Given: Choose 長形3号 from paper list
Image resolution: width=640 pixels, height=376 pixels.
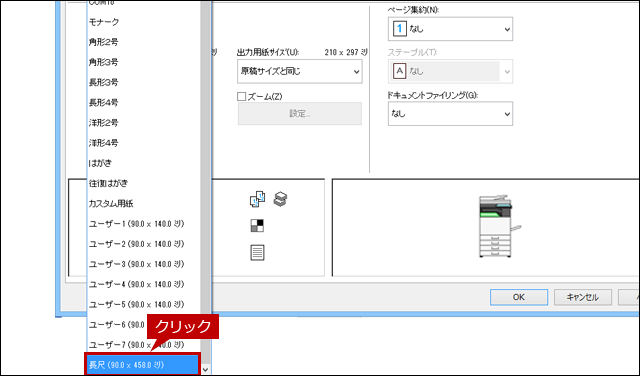Looking at the screenshot, I should pyautogui.click(x=144, y=82).
